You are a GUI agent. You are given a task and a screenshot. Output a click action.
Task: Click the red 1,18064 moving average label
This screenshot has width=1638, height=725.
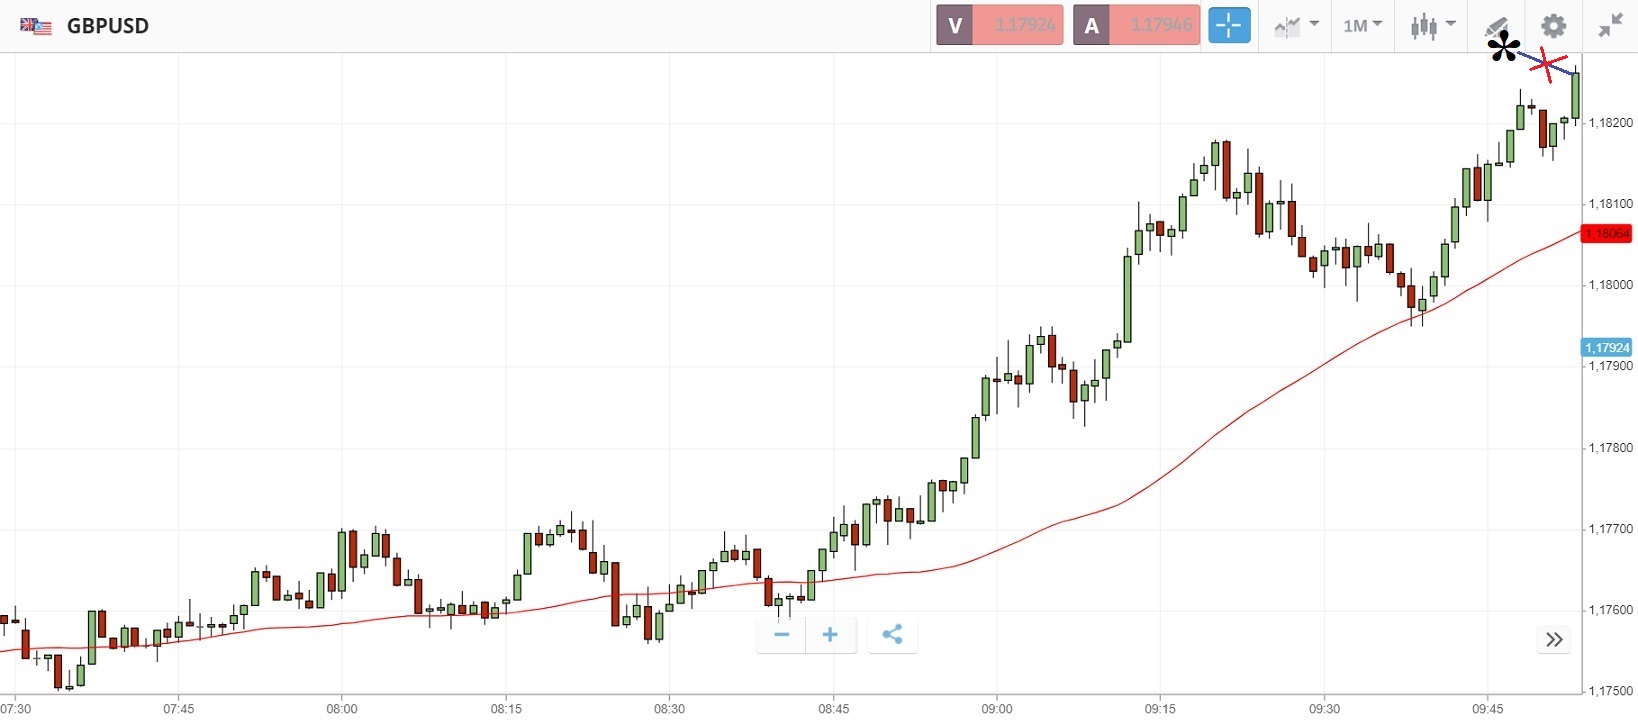click(x=1607, y=234)
